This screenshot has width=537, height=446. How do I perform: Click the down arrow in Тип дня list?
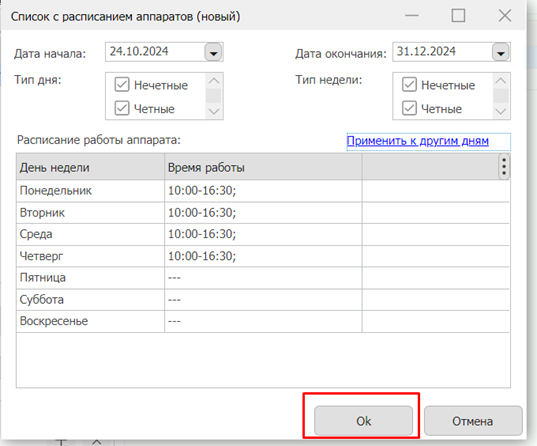(x=214, y=111)
